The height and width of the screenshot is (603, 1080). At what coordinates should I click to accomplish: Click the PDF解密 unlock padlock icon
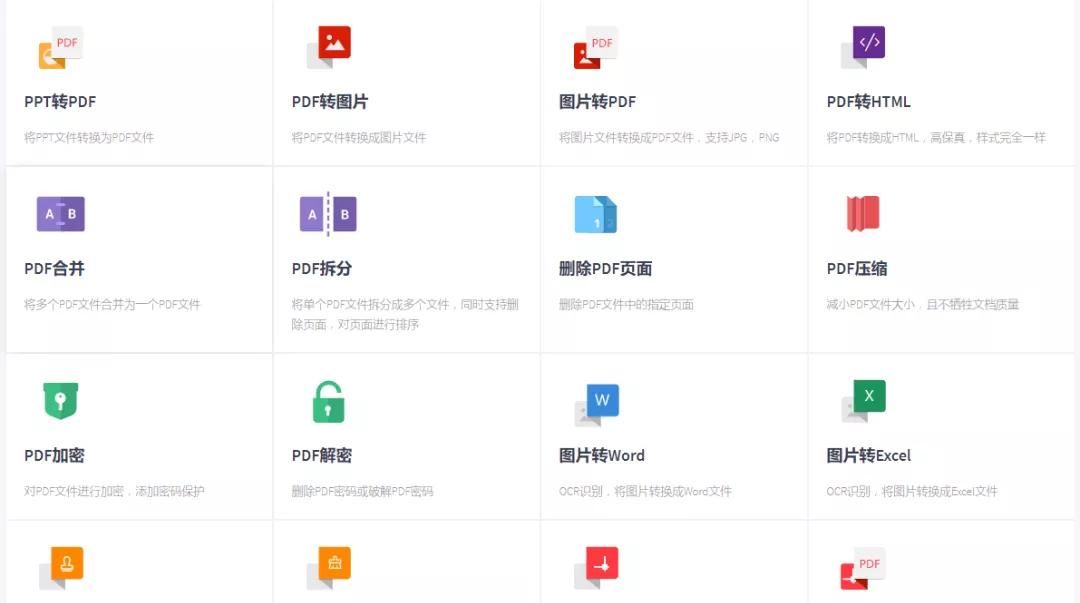pyautogui.click(x=326, y=399)
